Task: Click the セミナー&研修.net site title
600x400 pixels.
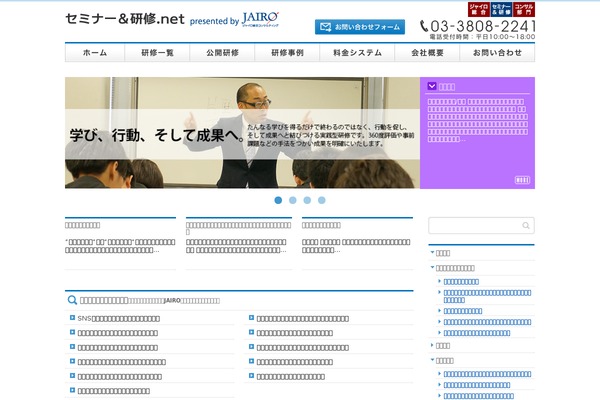Action: pyautogui.click(x=125, y=19)
